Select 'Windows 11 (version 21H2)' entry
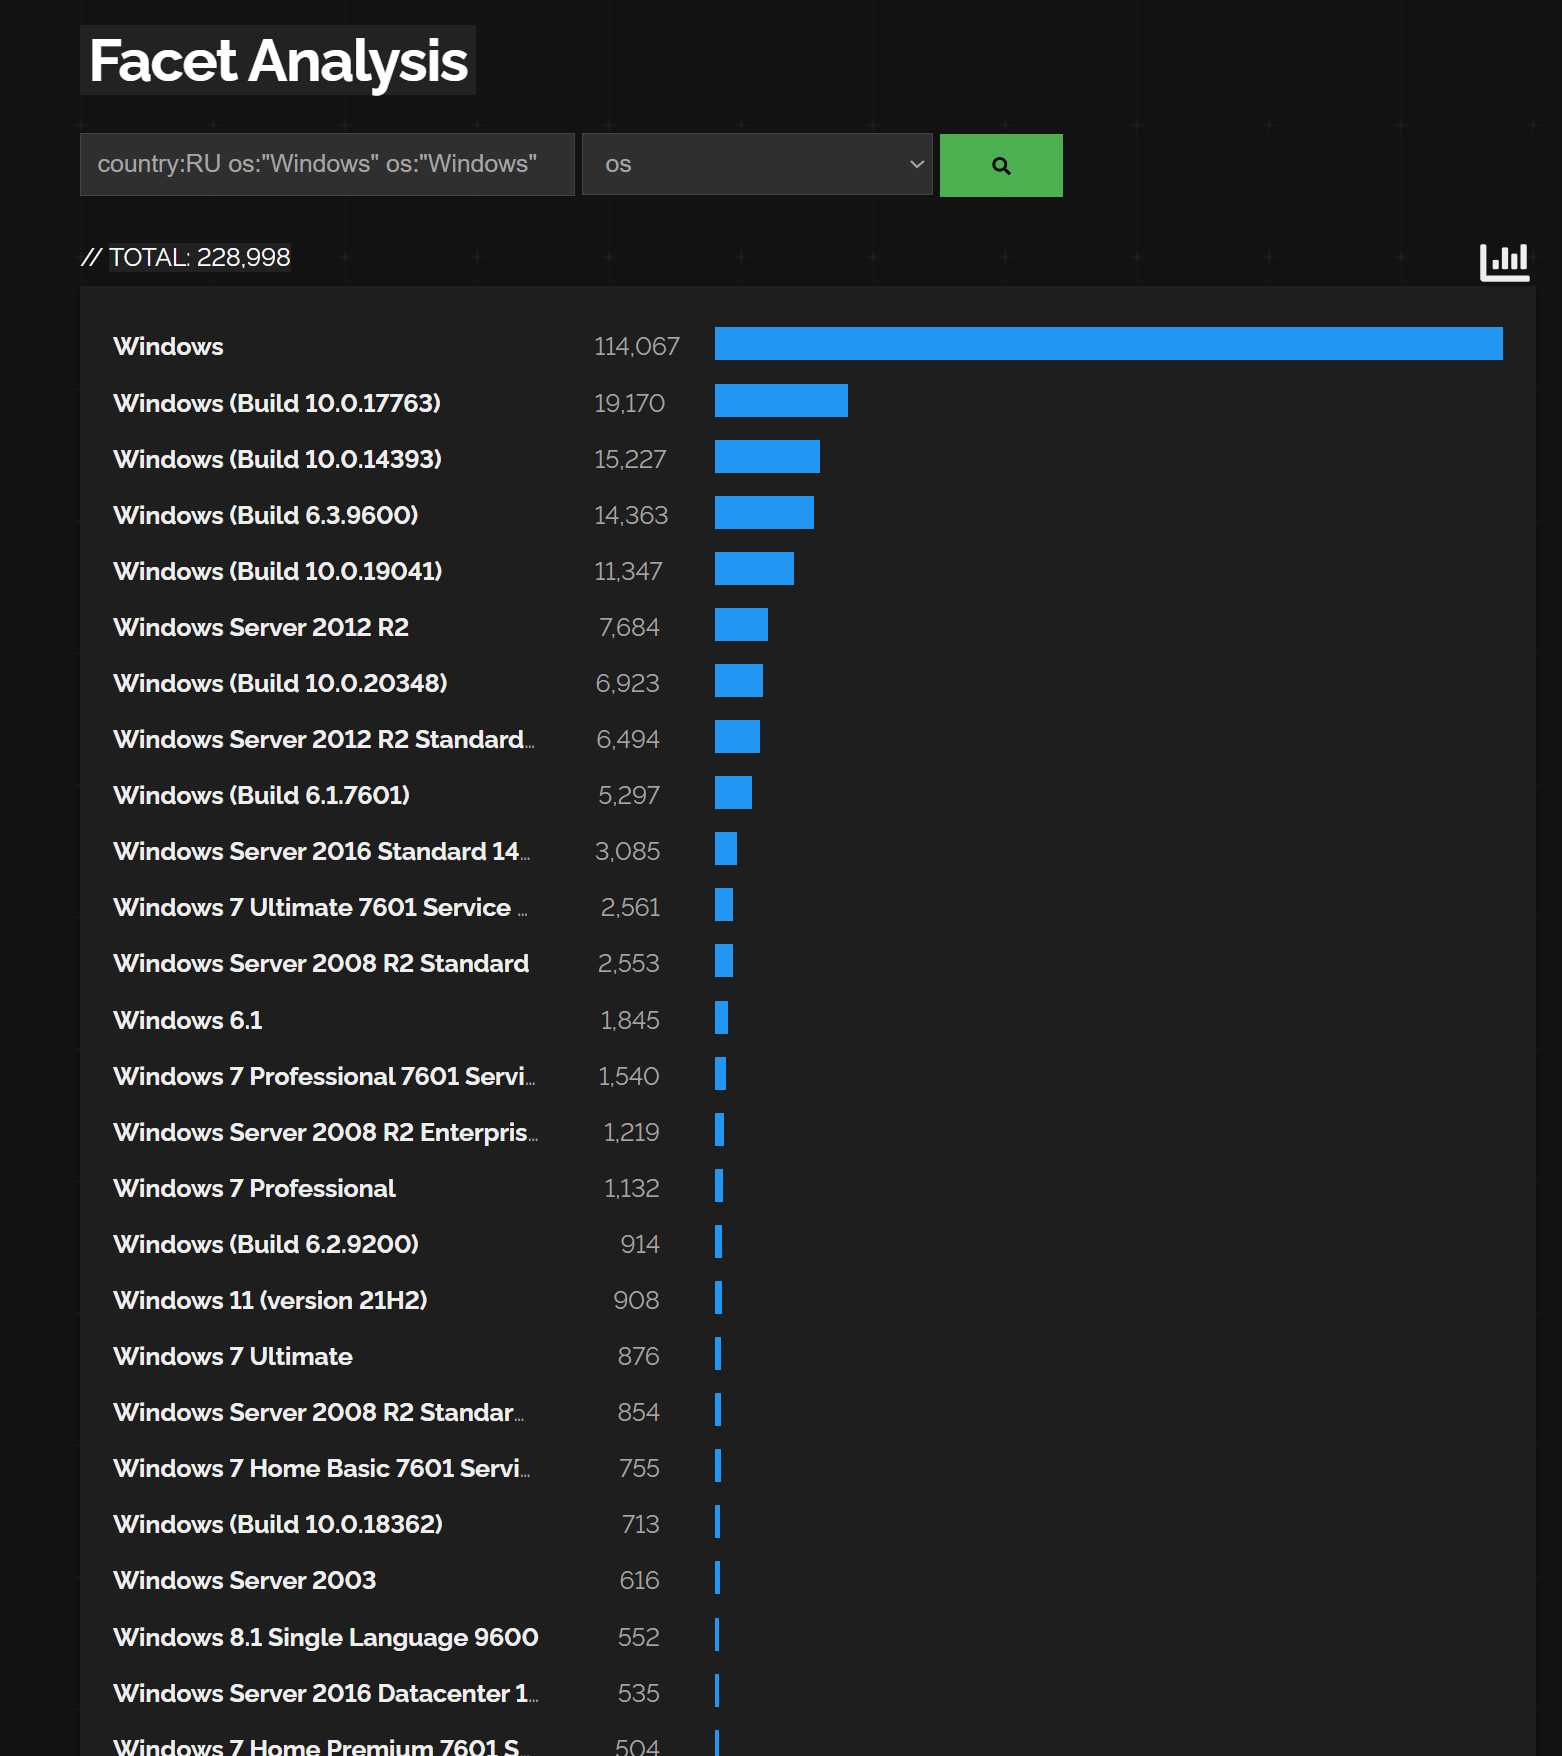1562x1756 pixels. (x=270, y=1300)
